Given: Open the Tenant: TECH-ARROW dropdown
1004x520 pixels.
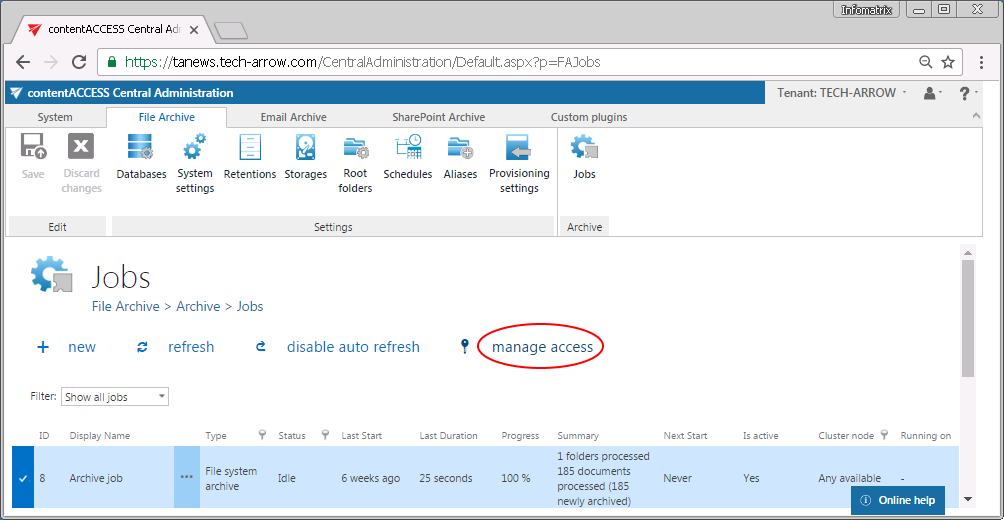Looking at the screenshot, I should [x=842, y=93].
